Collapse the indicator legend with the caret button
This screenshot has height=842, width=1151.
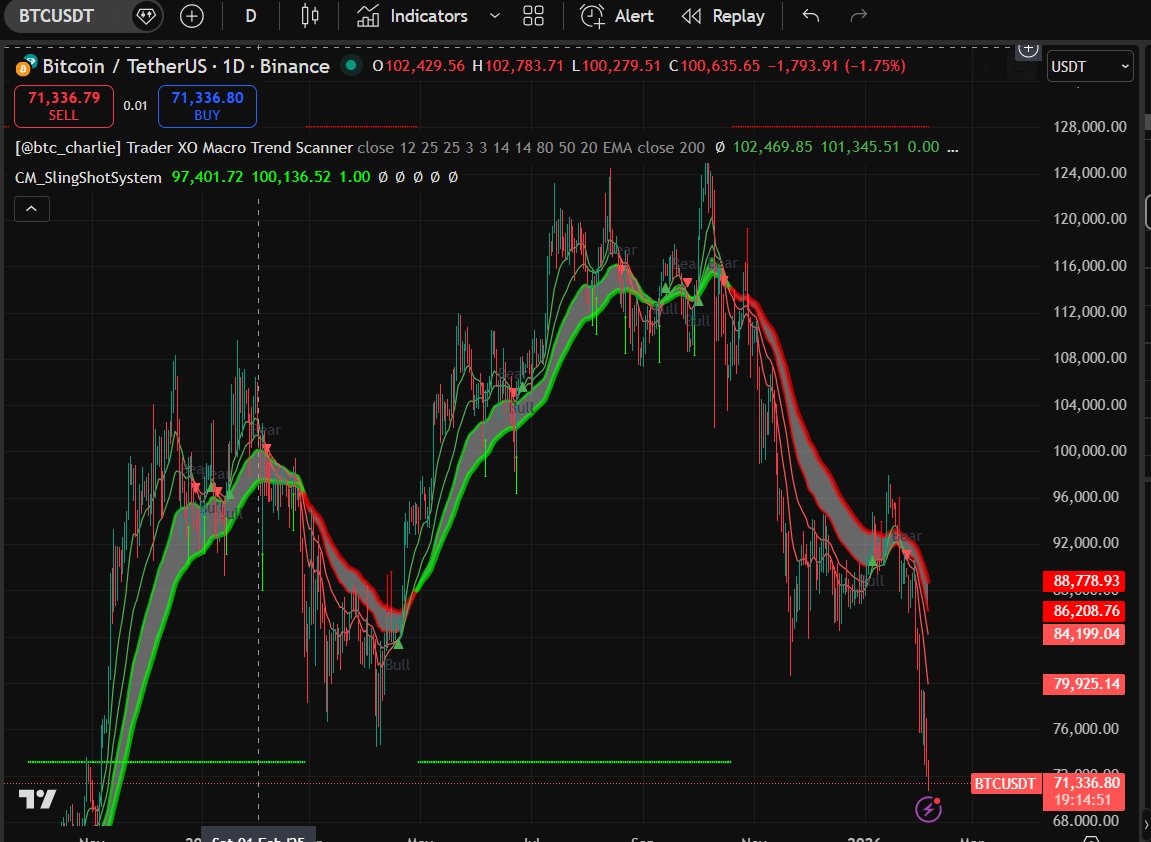click(x=32, y=209)
